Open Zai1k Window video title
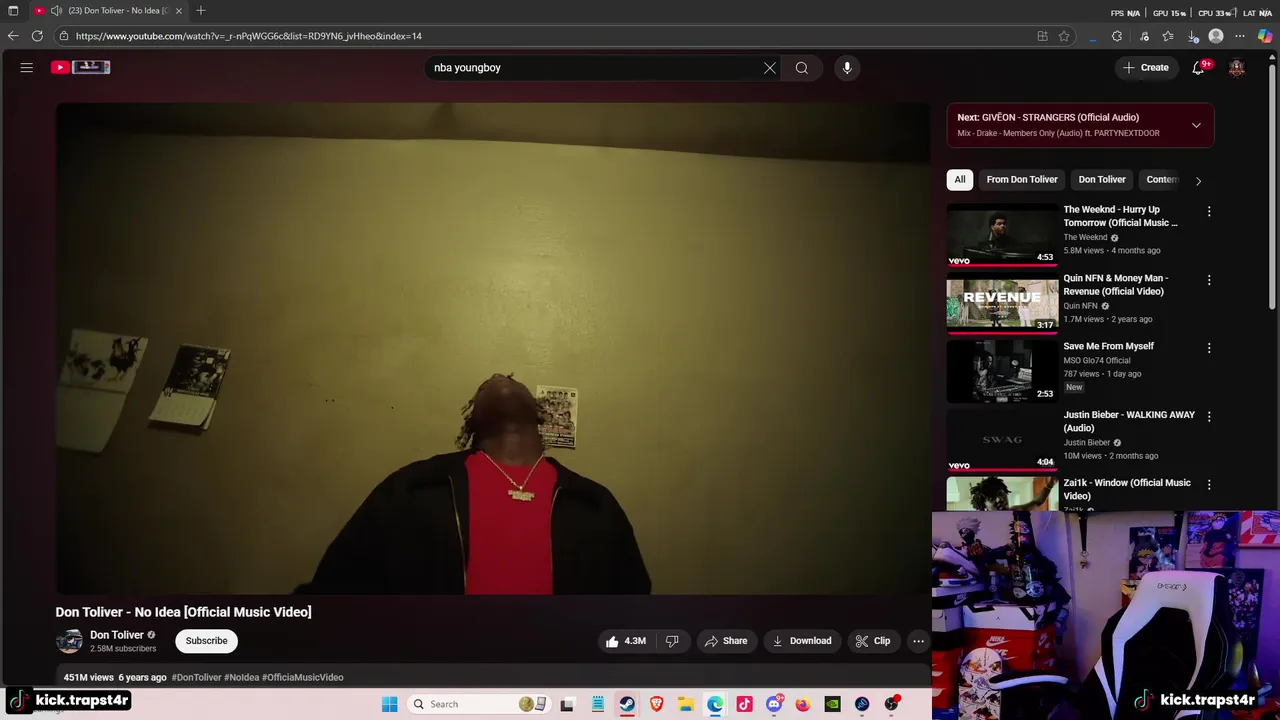 (1127, 489)
